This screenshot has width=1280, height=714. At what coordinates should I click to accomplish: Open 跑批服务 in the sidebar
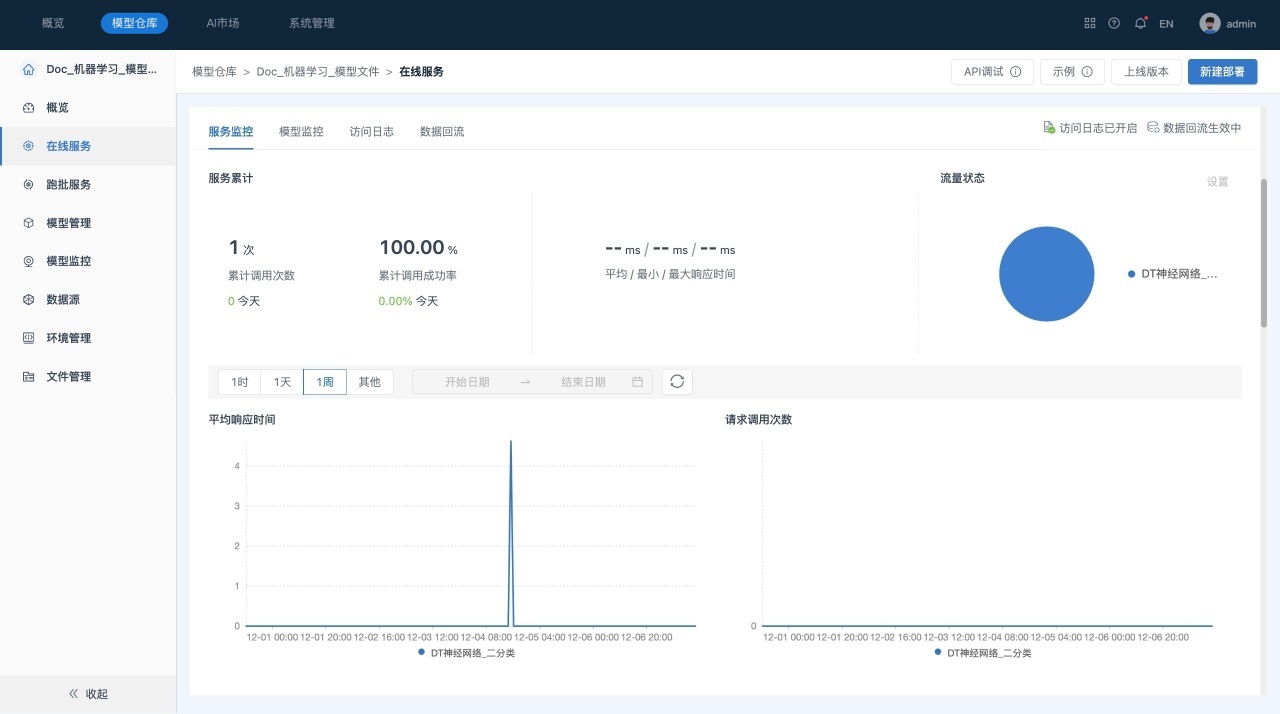tap(68, 185)
